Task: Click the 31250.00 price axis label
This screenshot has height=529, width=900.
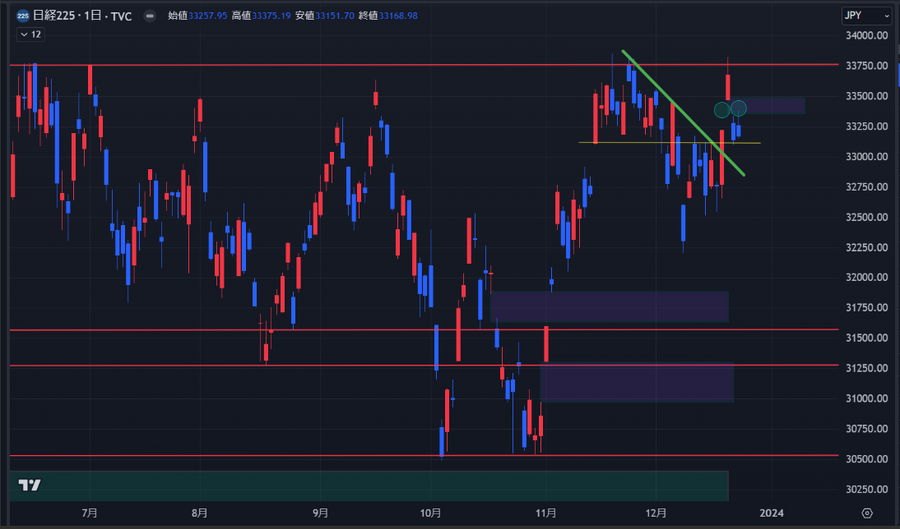Action: pyautogui.click(x=867, y=368)
